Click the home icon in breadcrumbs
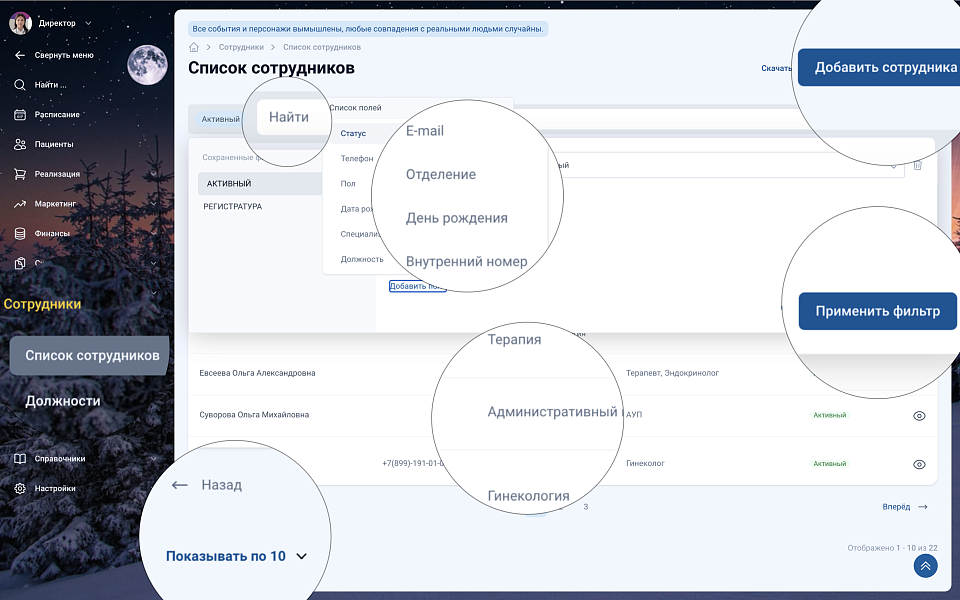This screenshot has width=960, height=600. pyautogui.click(x=194, y=47)
